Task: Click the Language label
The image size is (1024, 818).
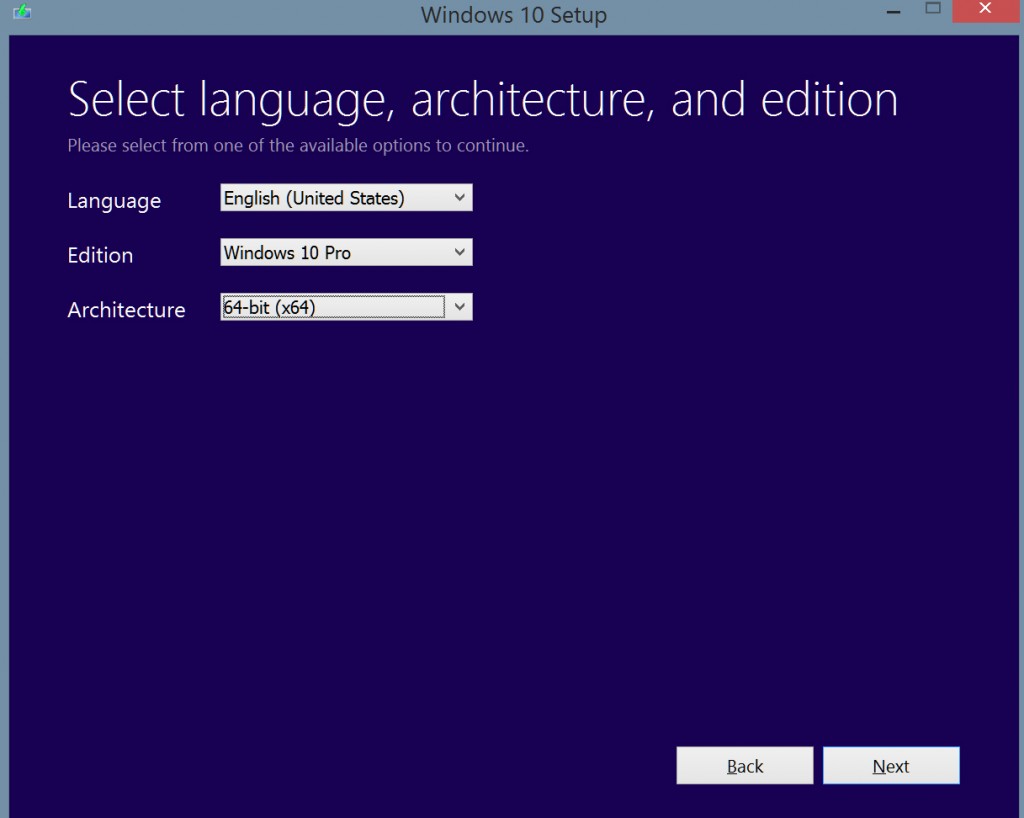Action: 114,201
